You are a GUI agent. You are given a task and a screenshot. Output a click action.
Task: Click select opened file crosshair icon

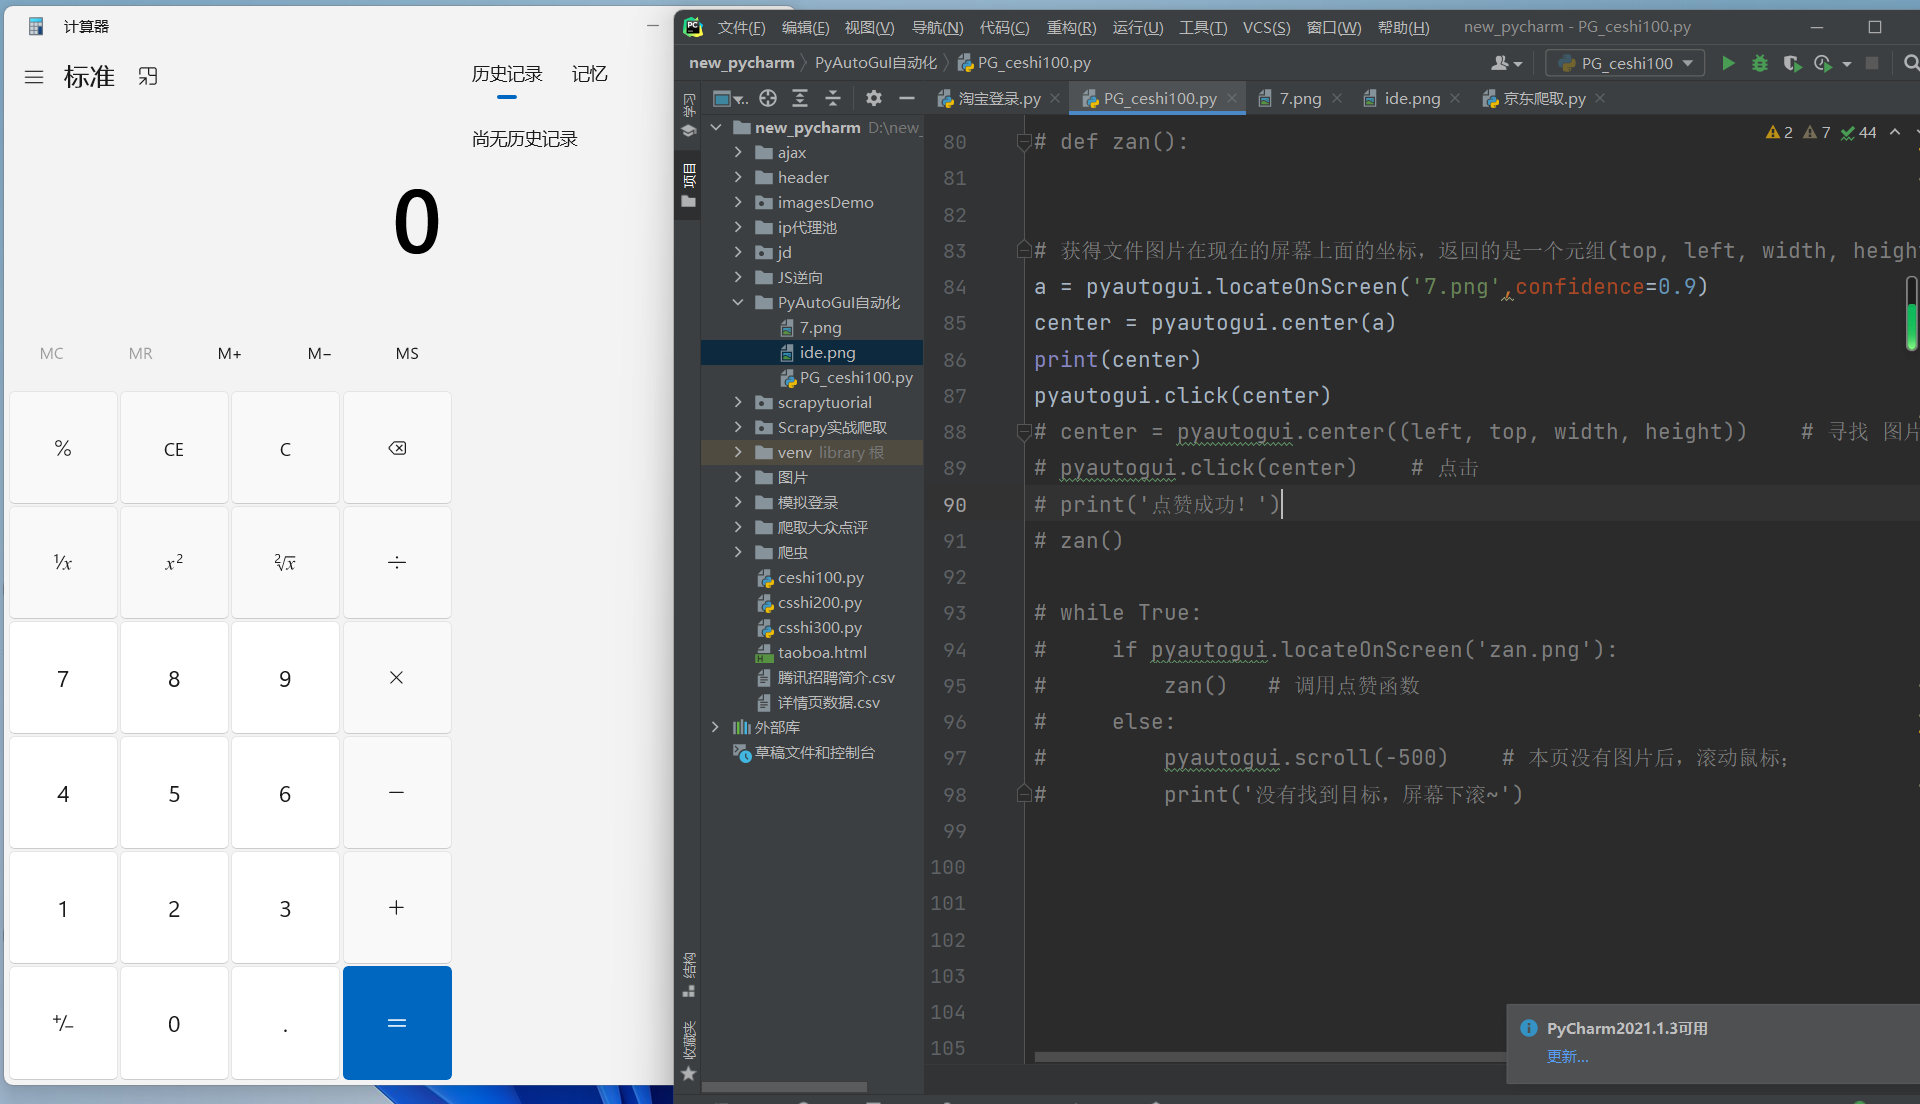click(768, 98)
